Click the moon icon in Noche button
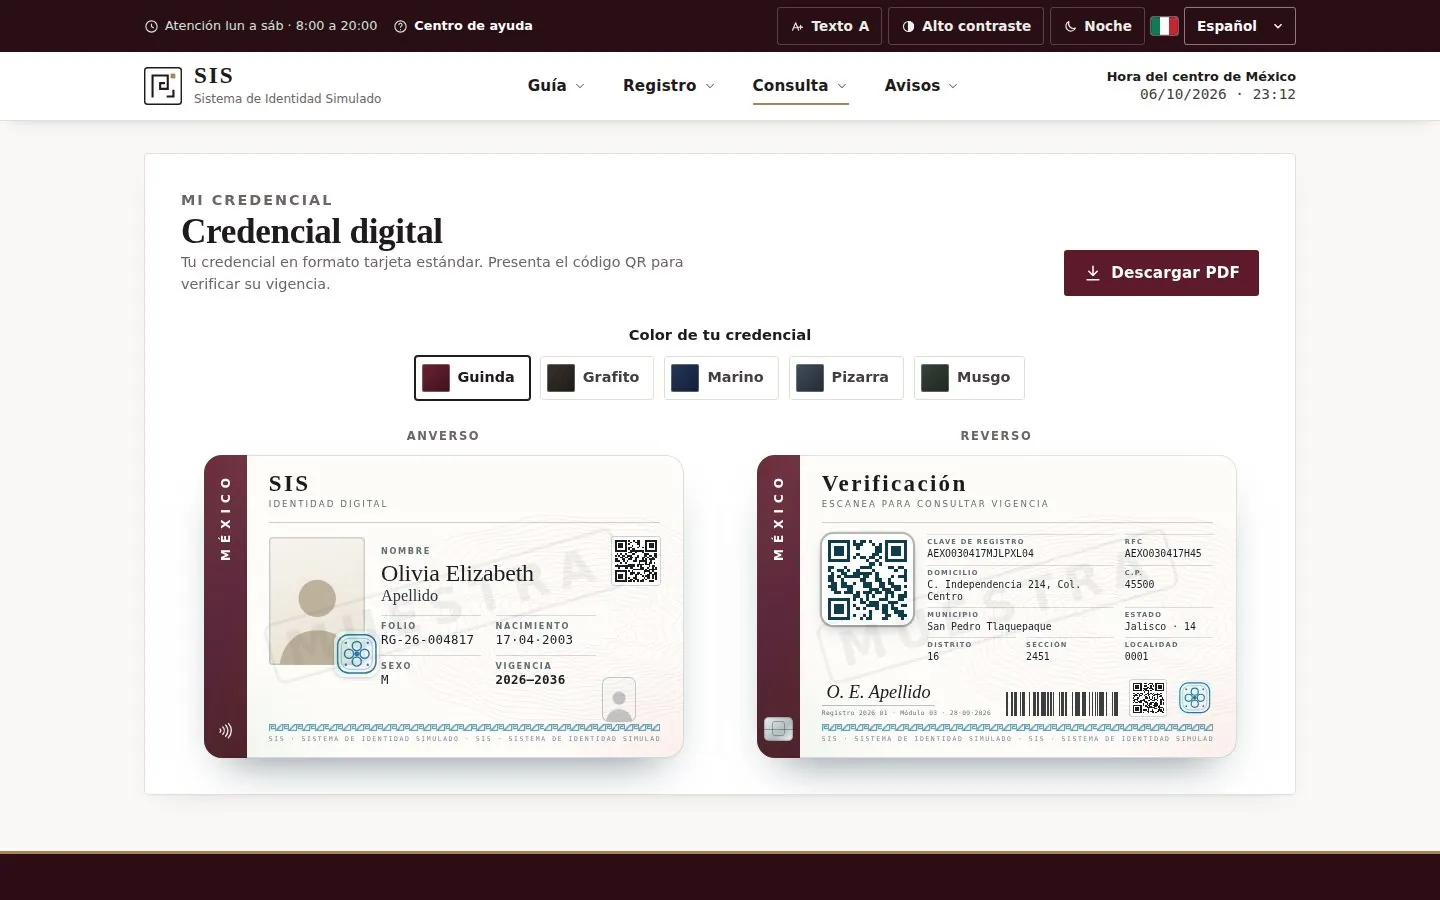This screenshot has height=900, width=1440. [1070, 27]
